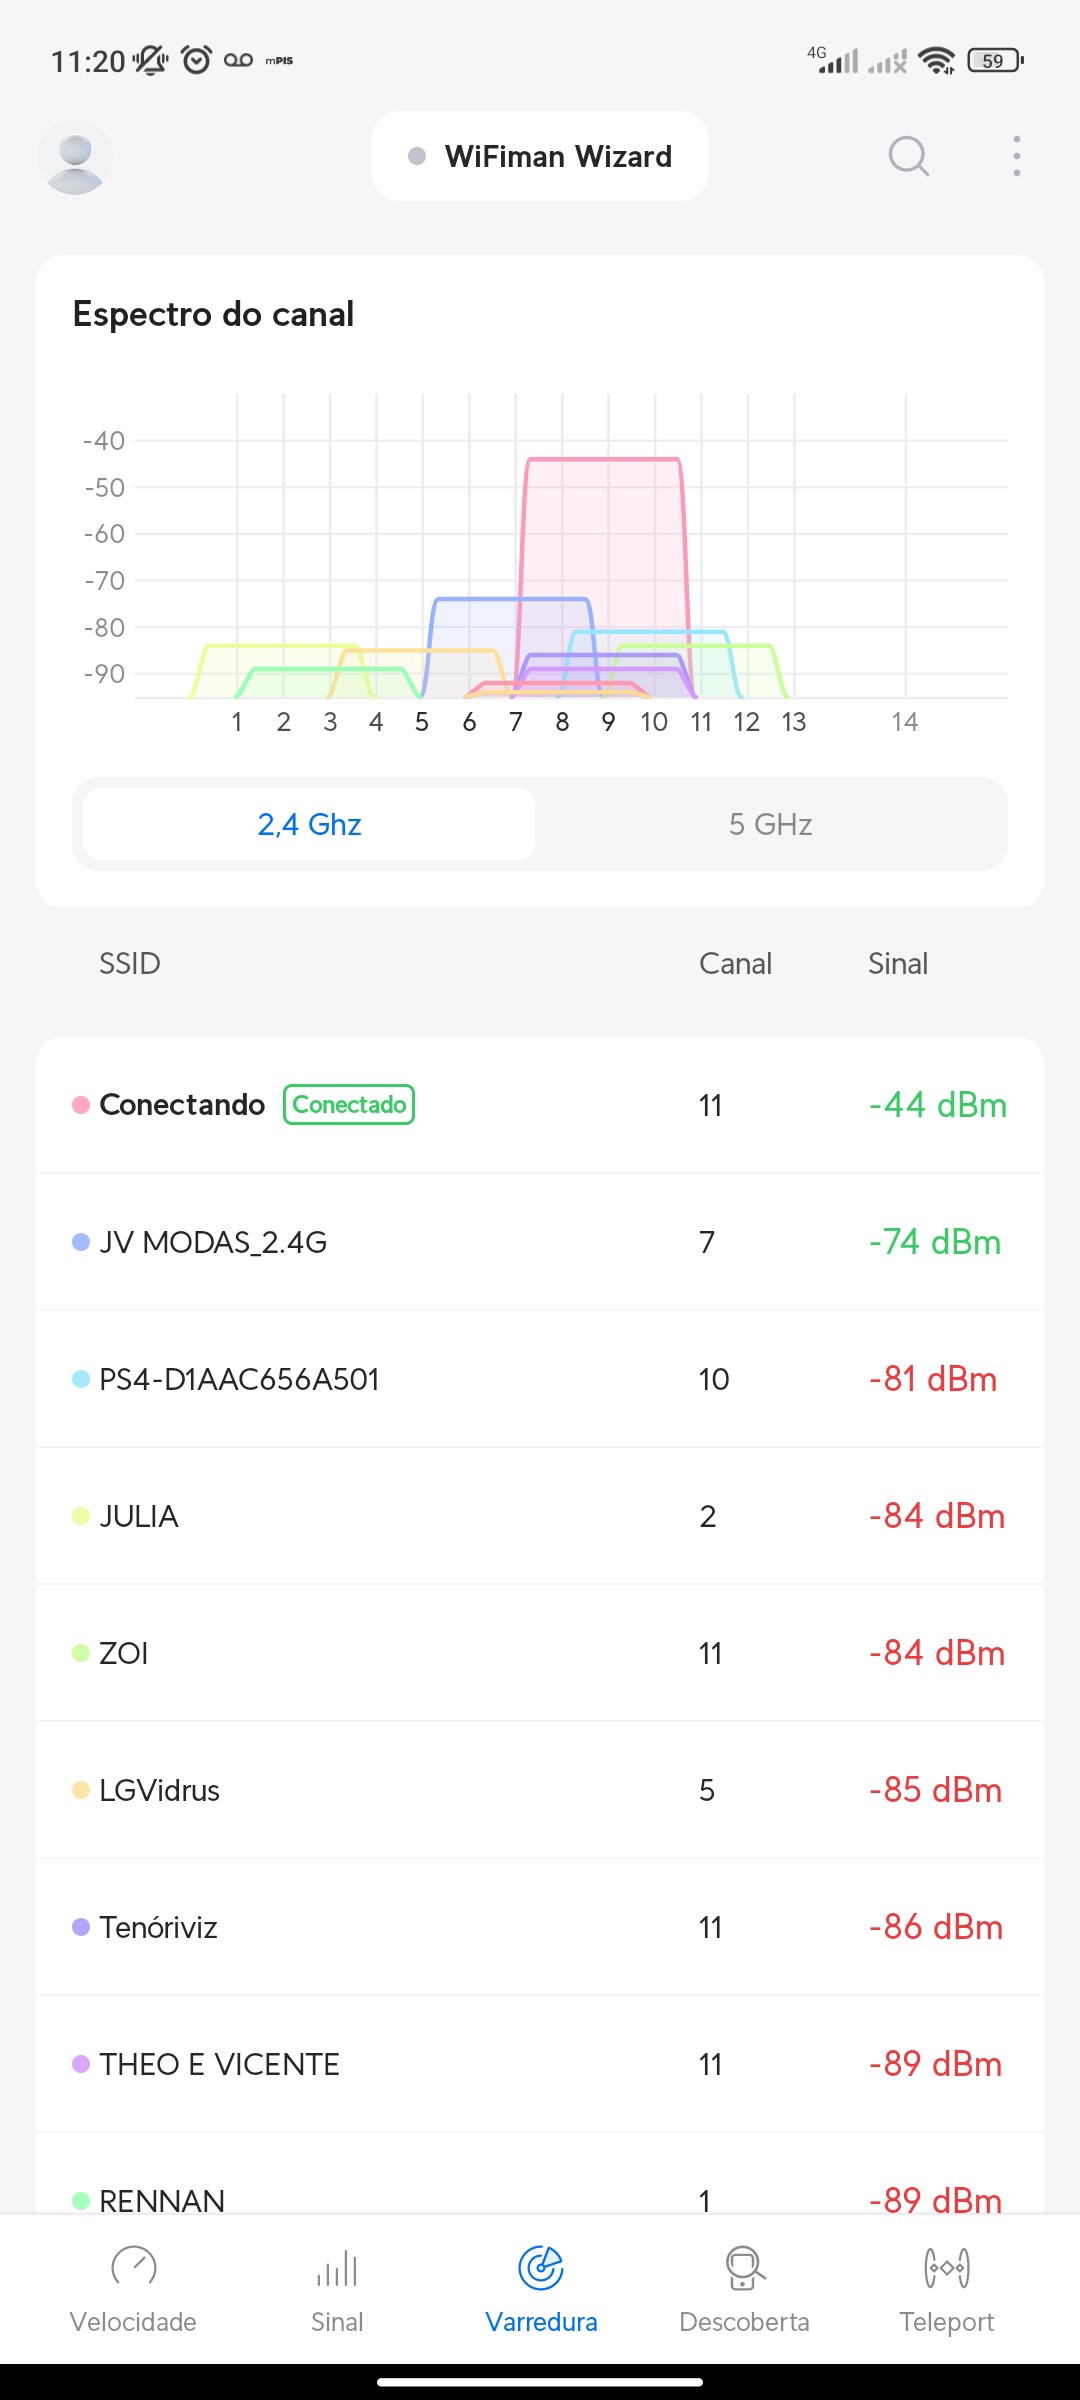
Task: Open the three-dot overflow menu
Action: click(x=1016, y=156)
